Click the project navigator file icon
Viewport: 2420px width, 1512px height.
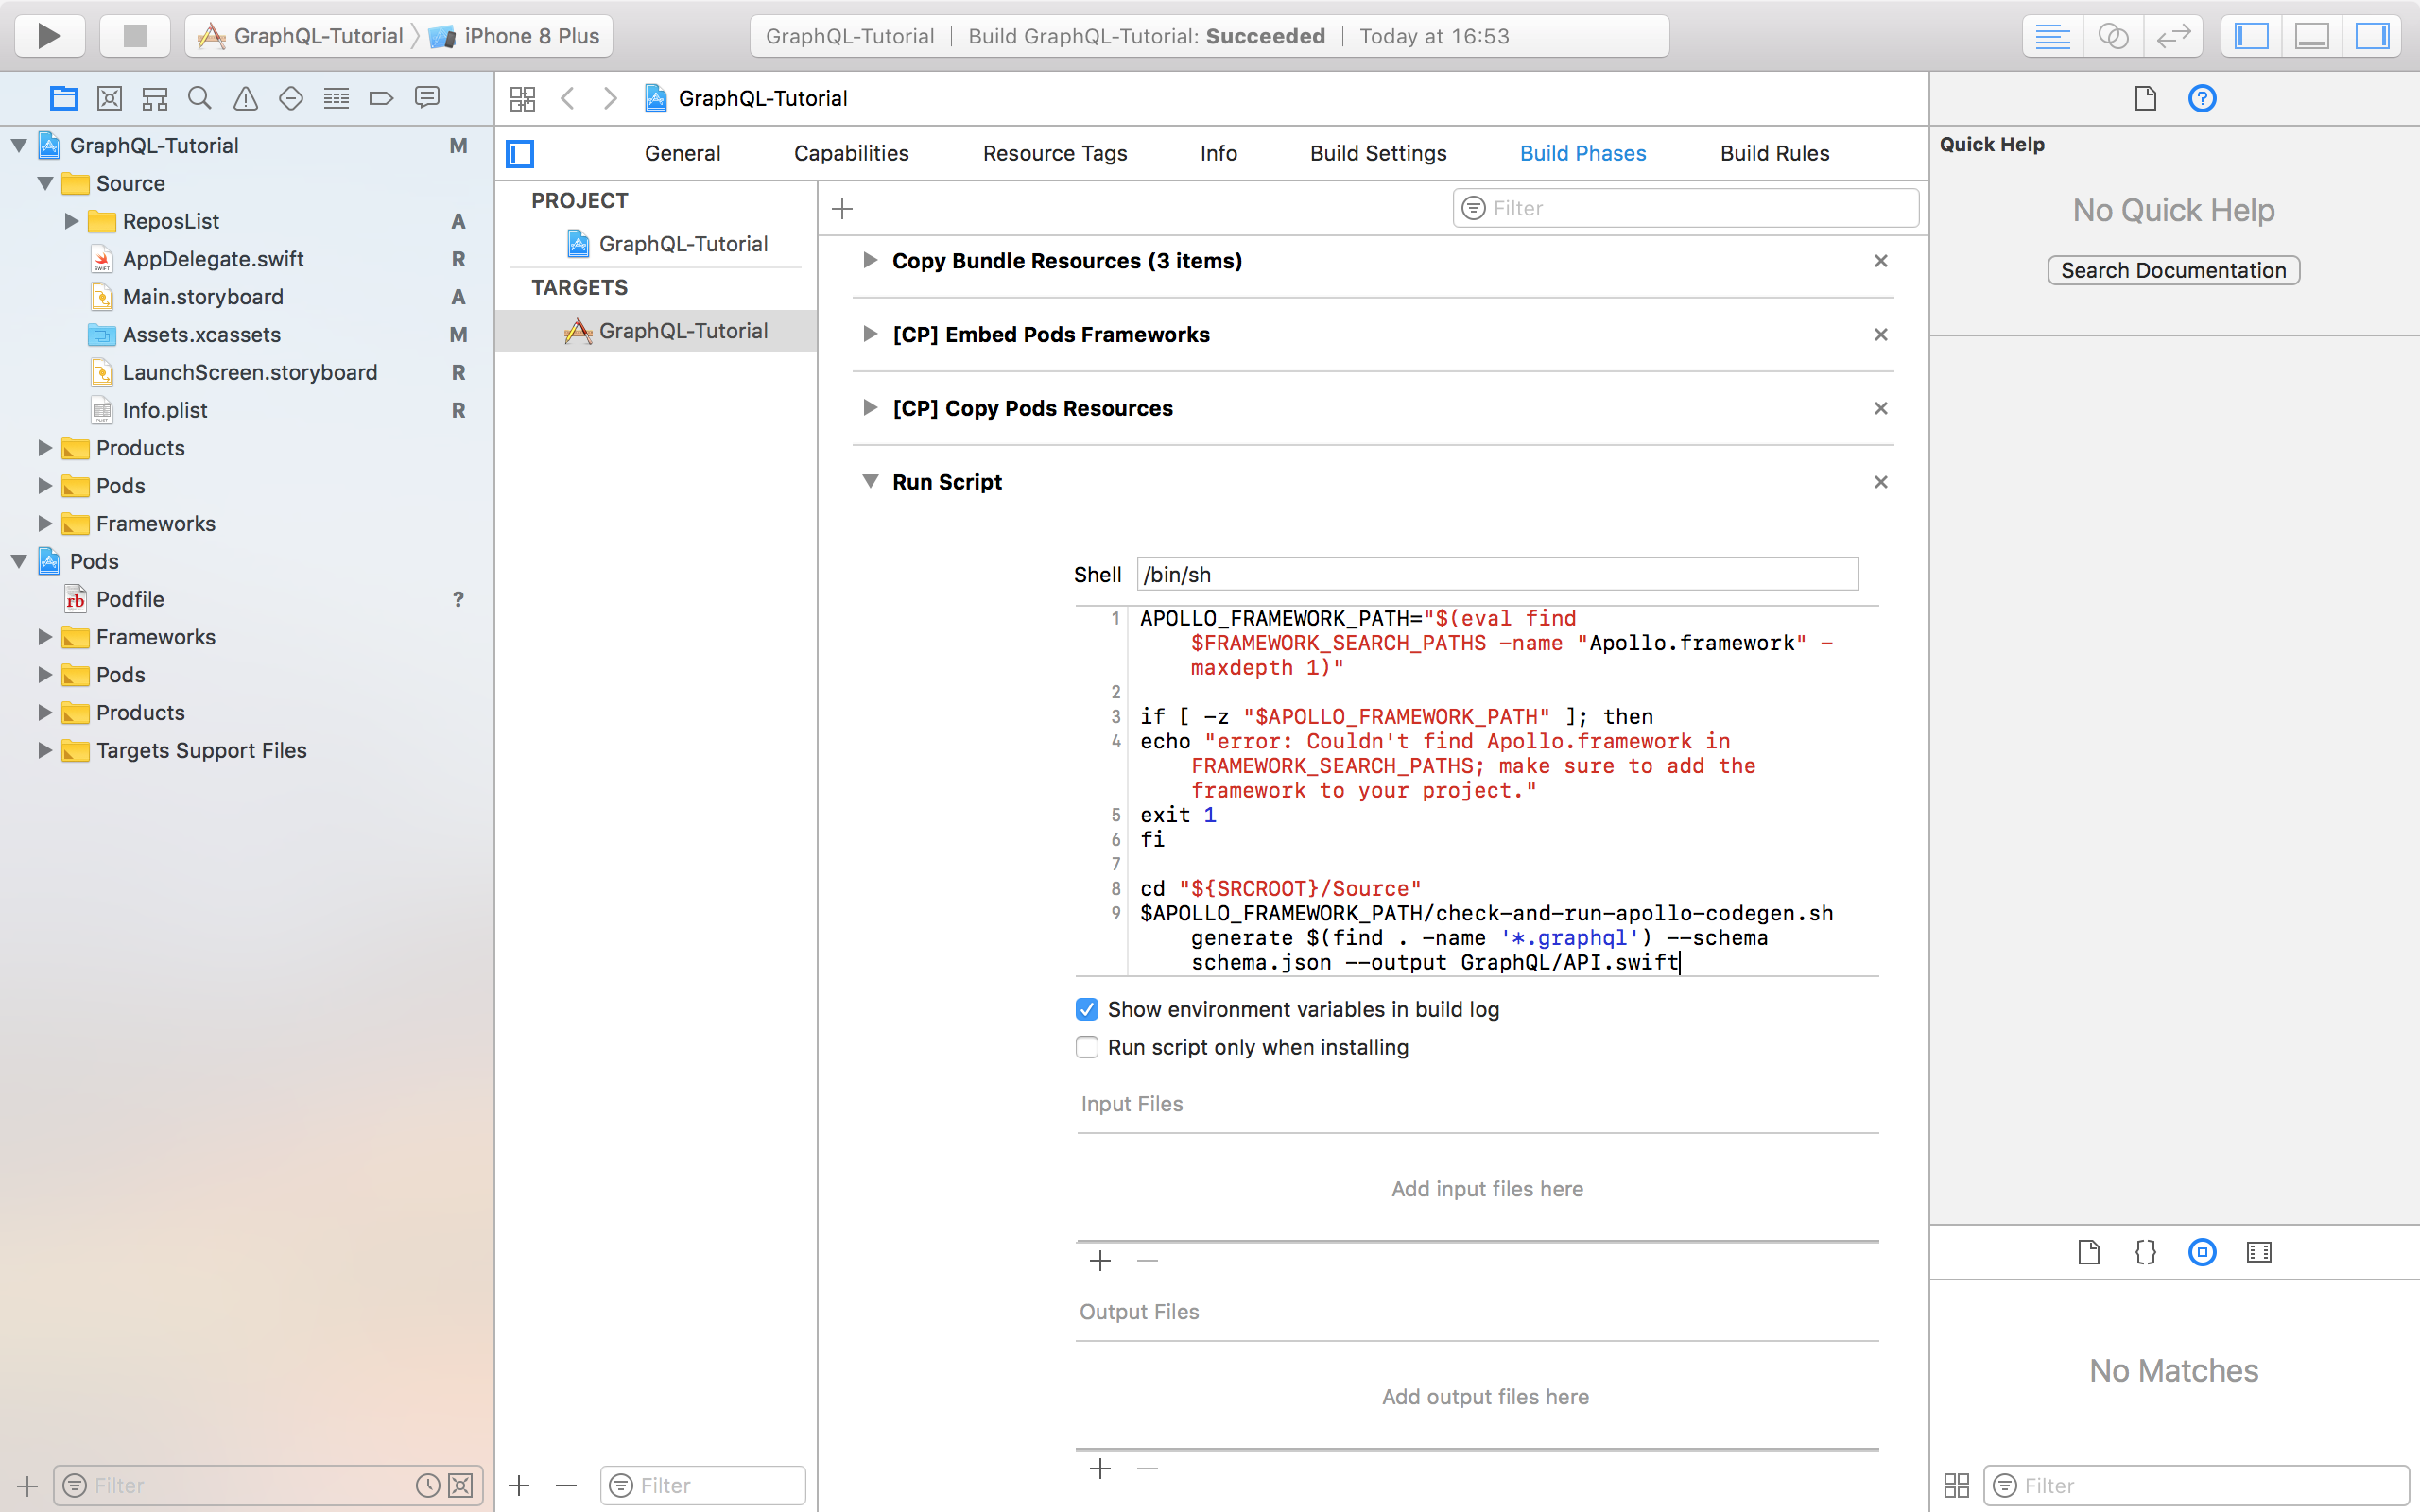[x=62, y=97]
